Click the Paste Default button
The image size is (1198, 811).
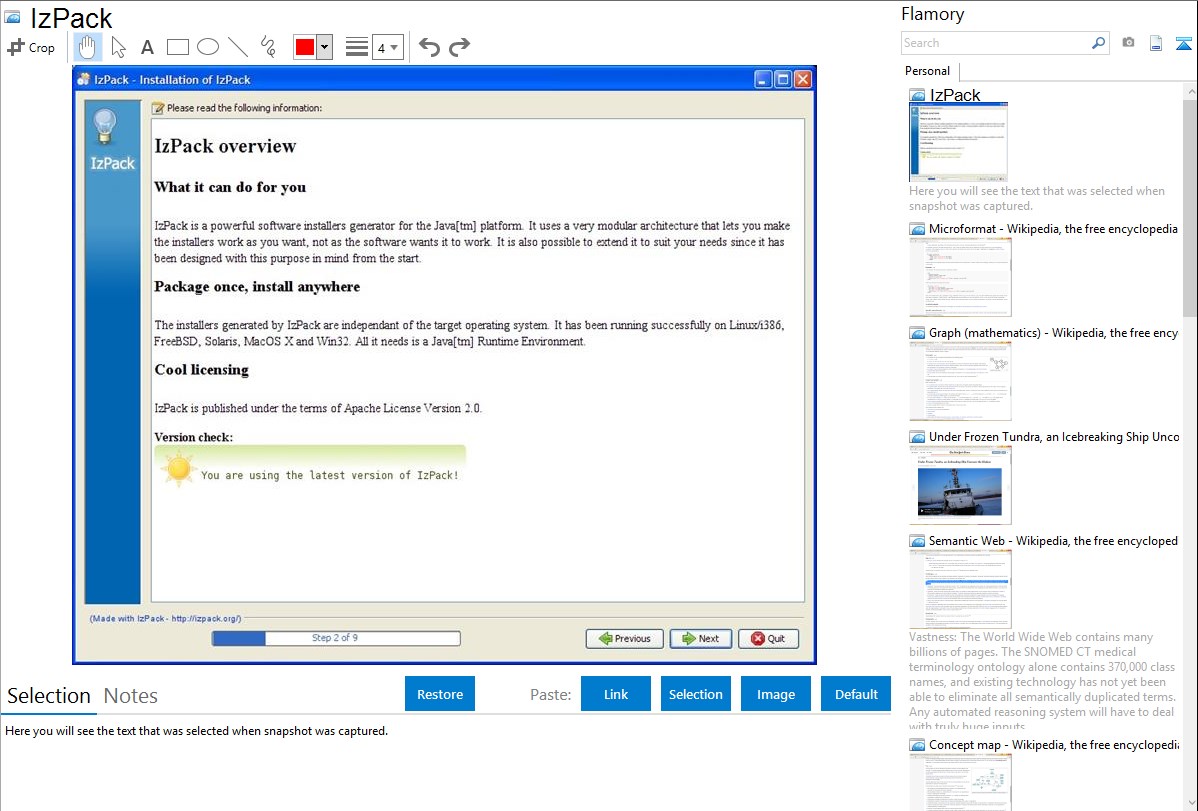point(856,694)
